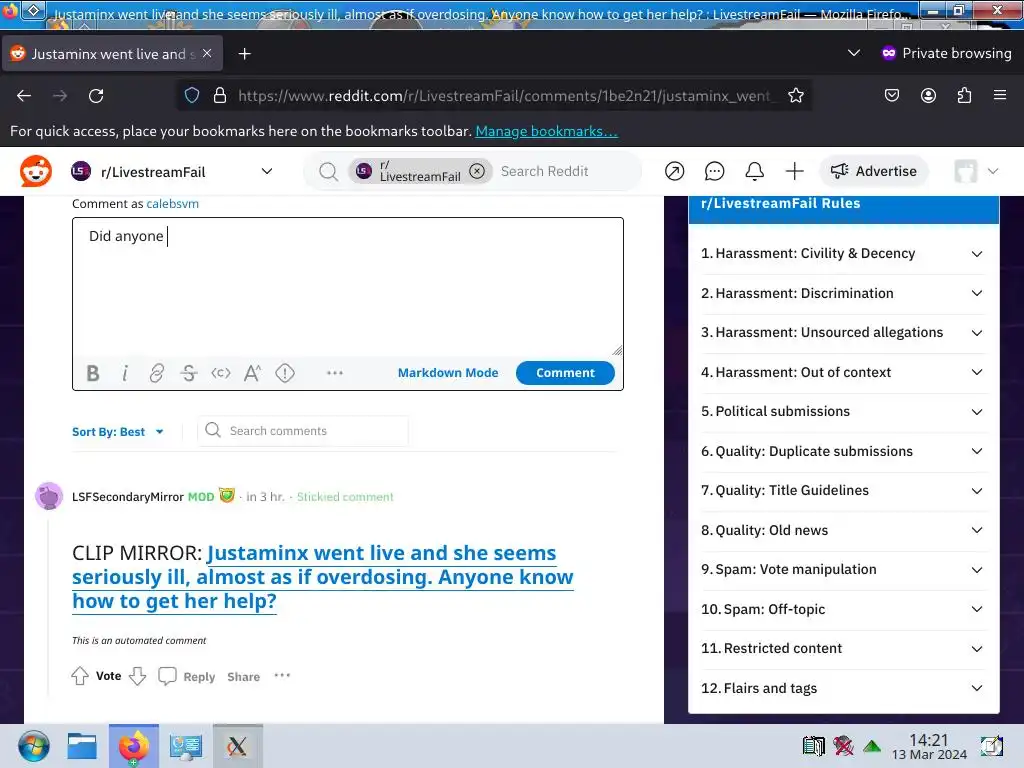Expand rule 9 Spam: Vote manipulation
Viewport: 1024px width, 768px height.
[843, 569]
